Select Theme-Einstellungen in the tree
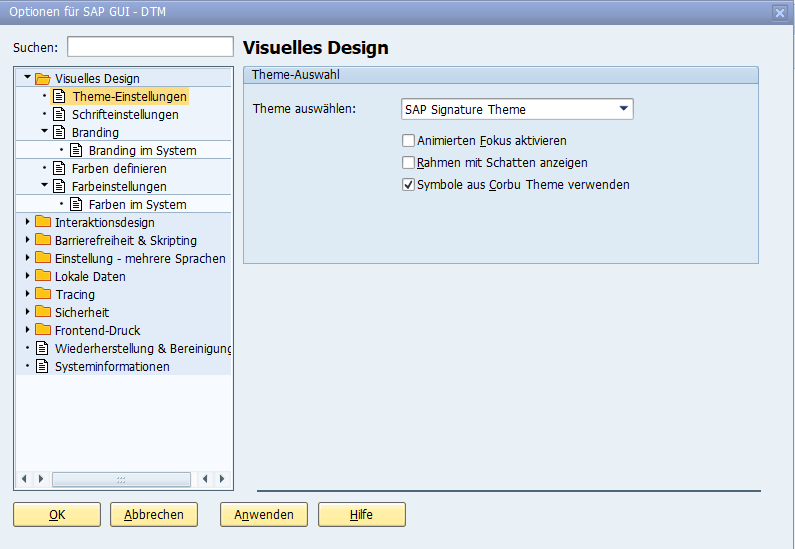The image size is (795, 549). tap(129, 97)
